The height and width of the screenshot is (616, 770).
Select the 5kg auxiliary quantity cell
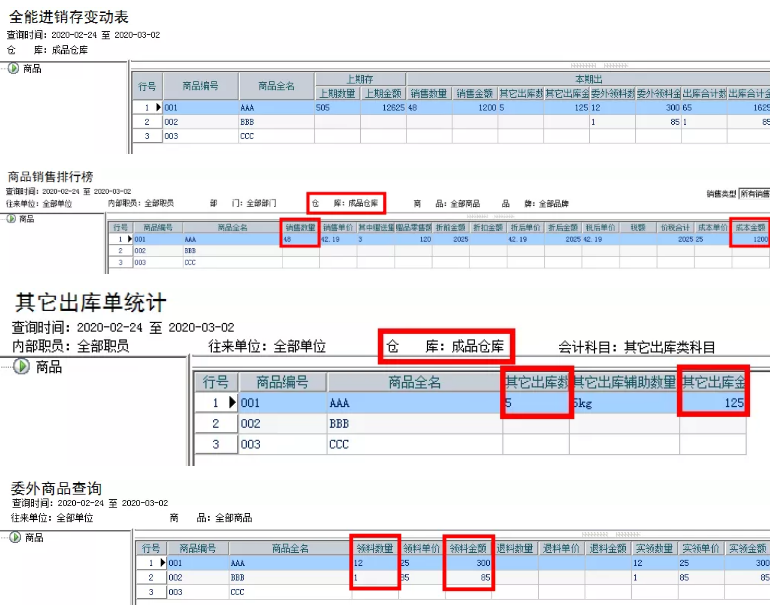tap(624, 403)
